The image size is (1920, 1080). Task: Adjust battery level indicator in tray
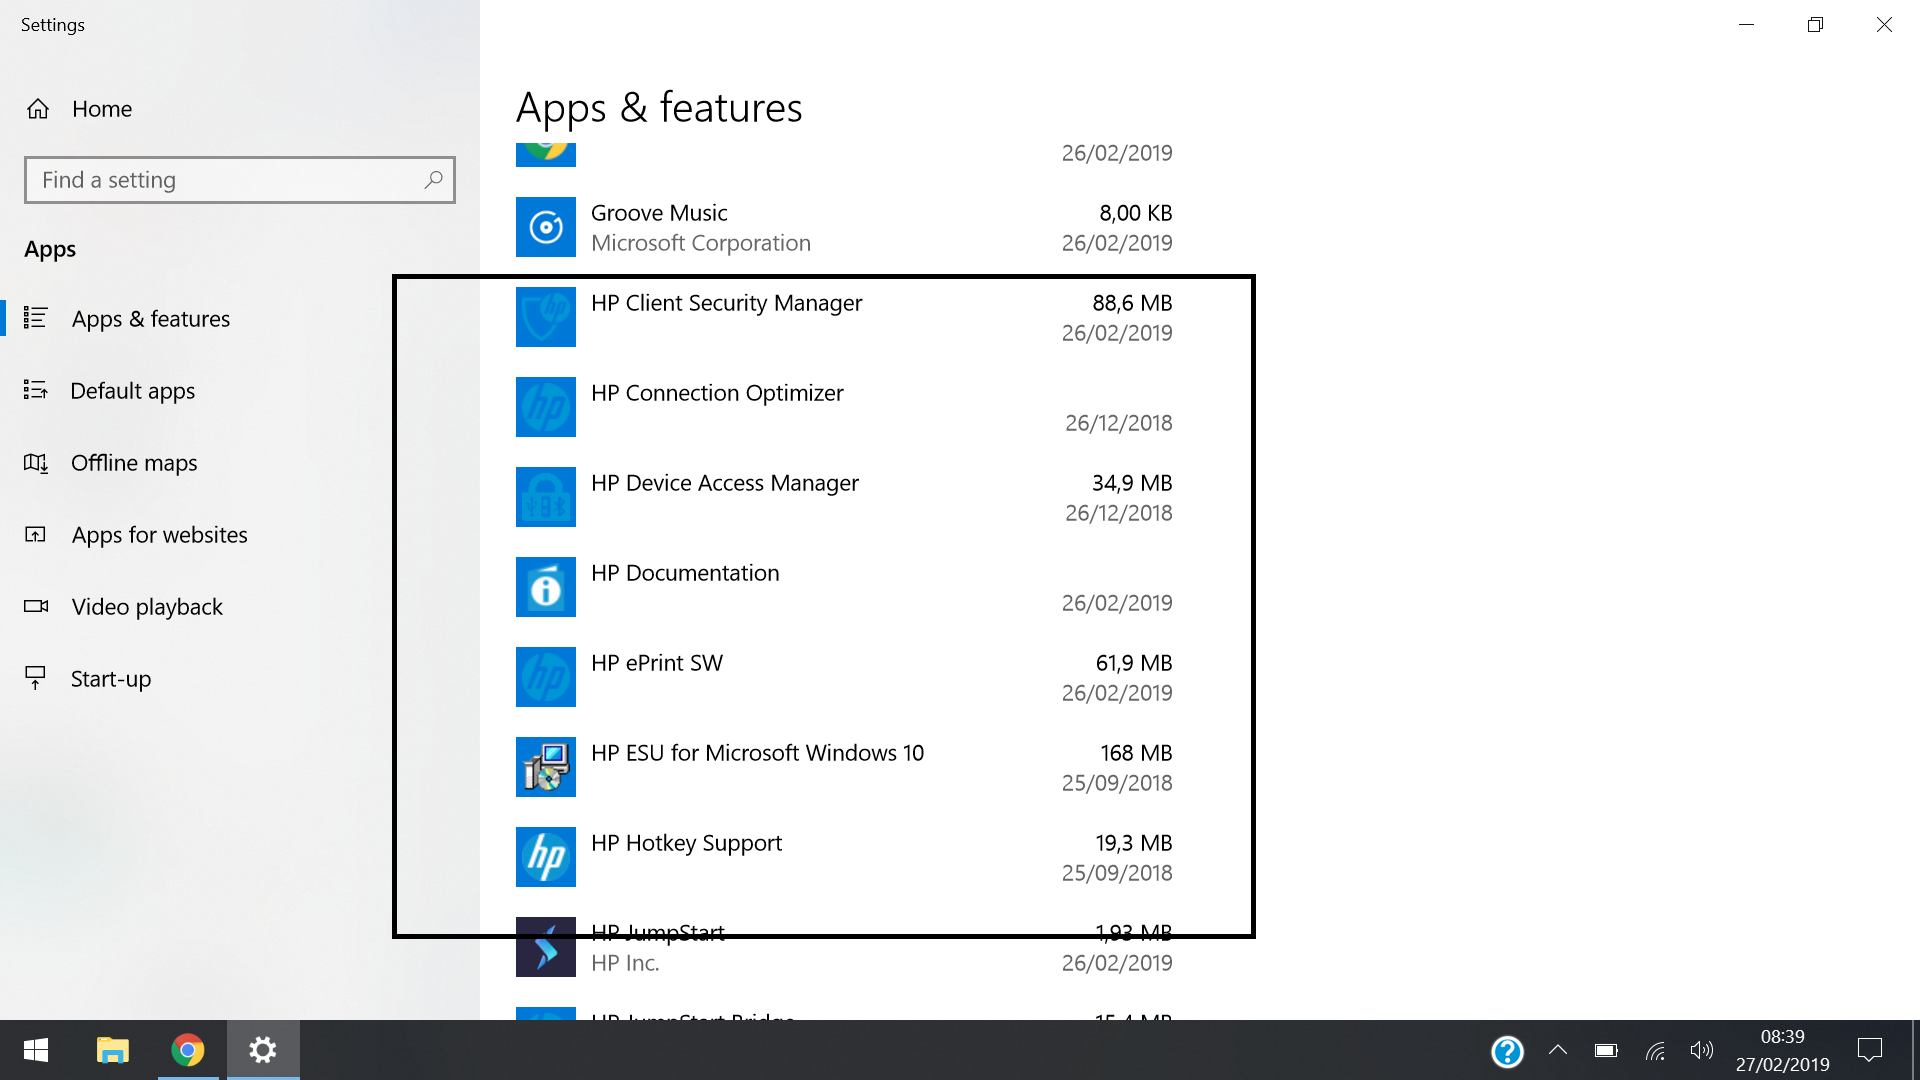point(1606,1051)
